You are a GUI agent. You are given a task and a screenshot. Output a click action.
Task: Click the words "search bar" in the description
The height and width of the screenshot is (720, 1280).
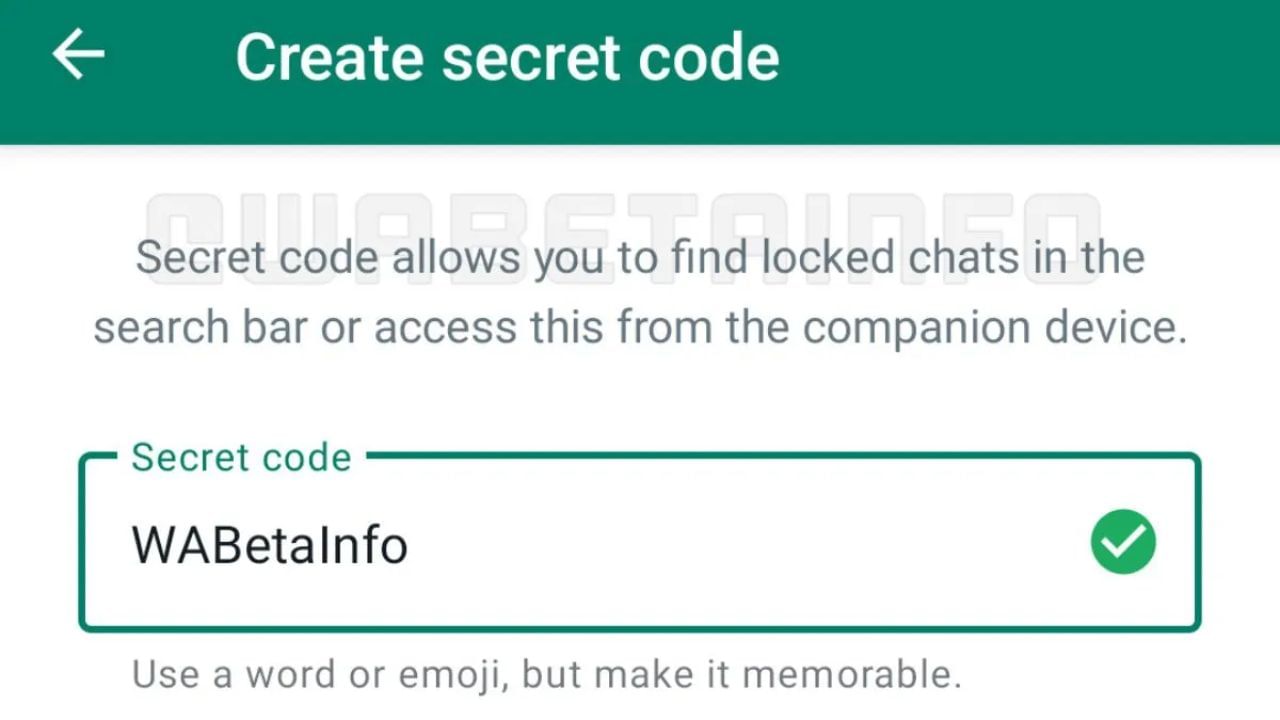[x=199, y=328]
